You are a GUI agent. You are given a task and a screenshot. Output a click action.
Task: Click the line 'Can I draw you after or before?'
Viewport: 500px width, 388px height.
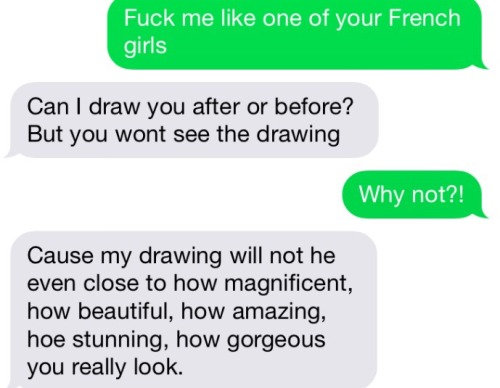[190, 107]
